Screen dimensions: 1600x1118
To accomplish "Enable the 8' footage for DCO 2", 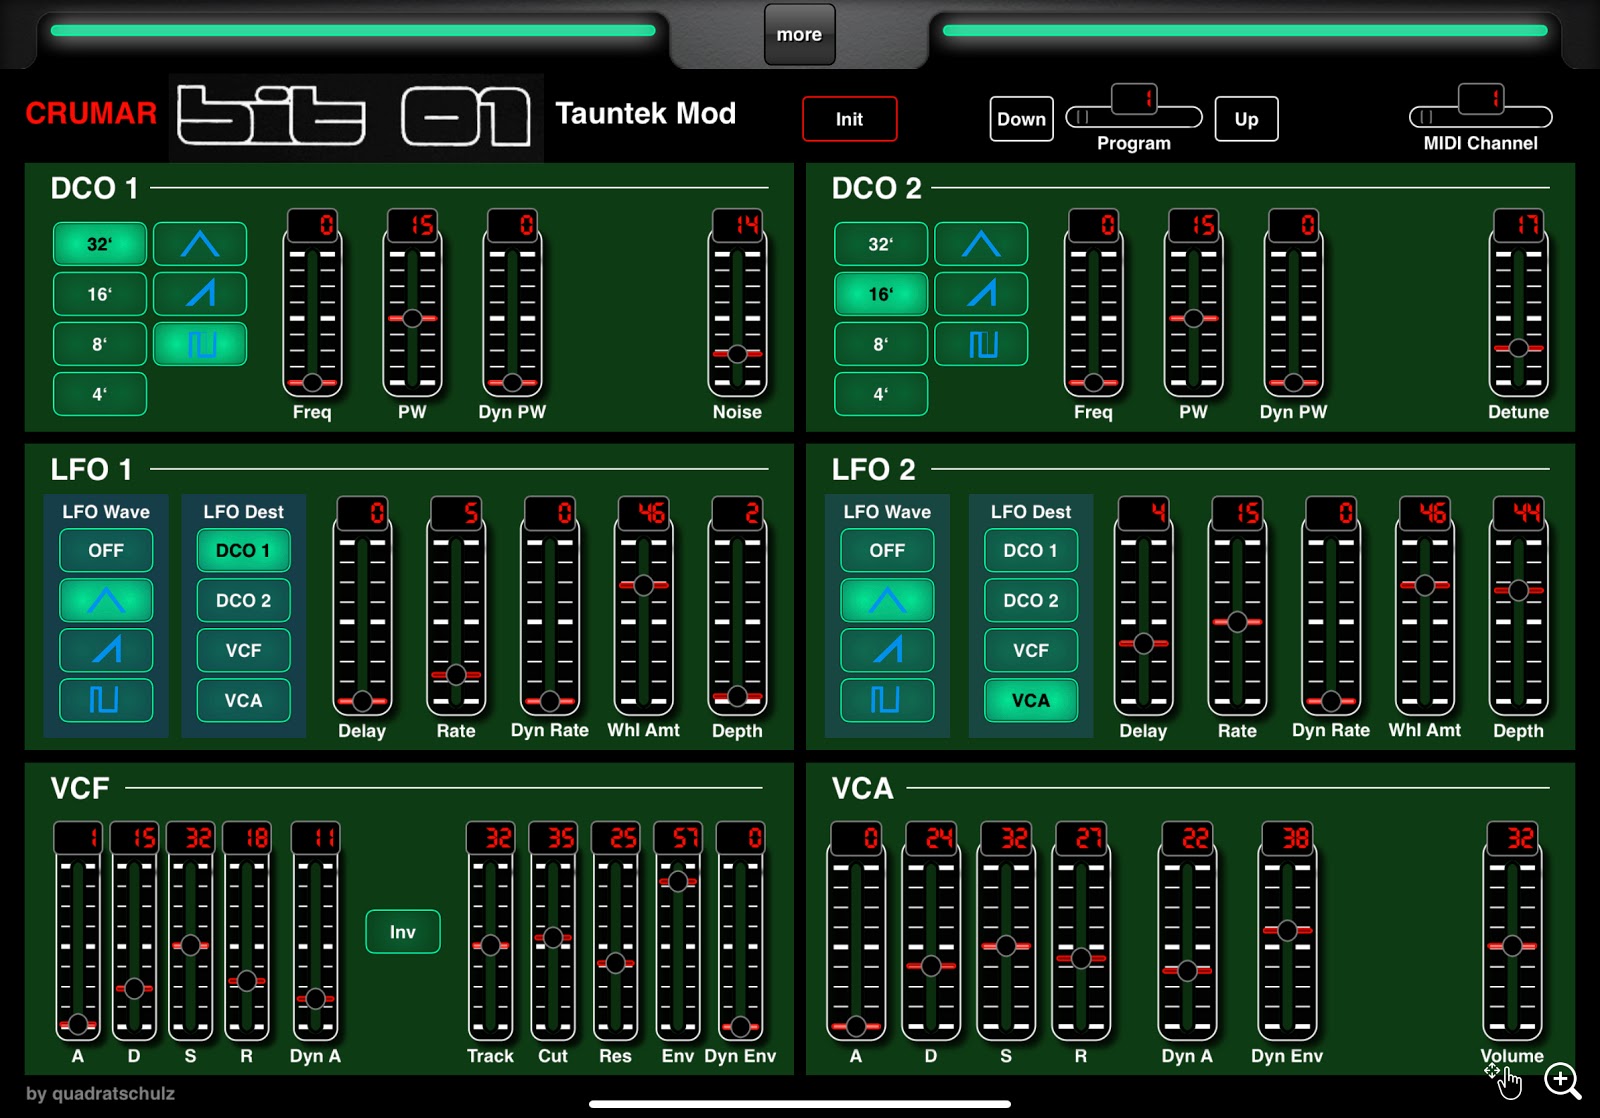I will pyautogui.click(x=880, y=344).
